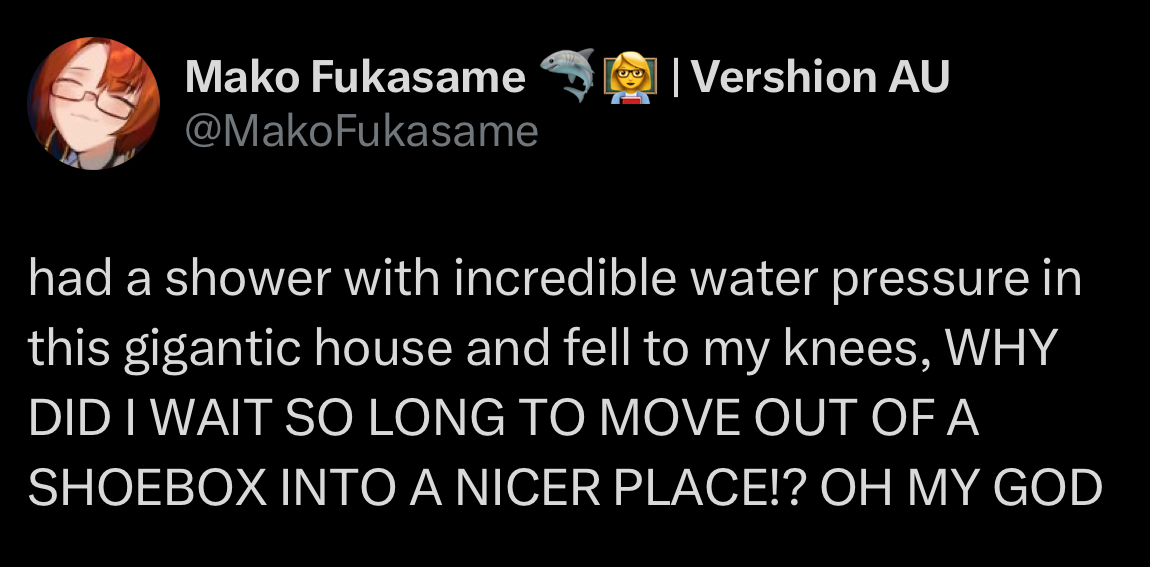This screenshot has height=567, width=1150.
Task: Visit the @MakoFukasame handle link
Action: pos(362,132)
